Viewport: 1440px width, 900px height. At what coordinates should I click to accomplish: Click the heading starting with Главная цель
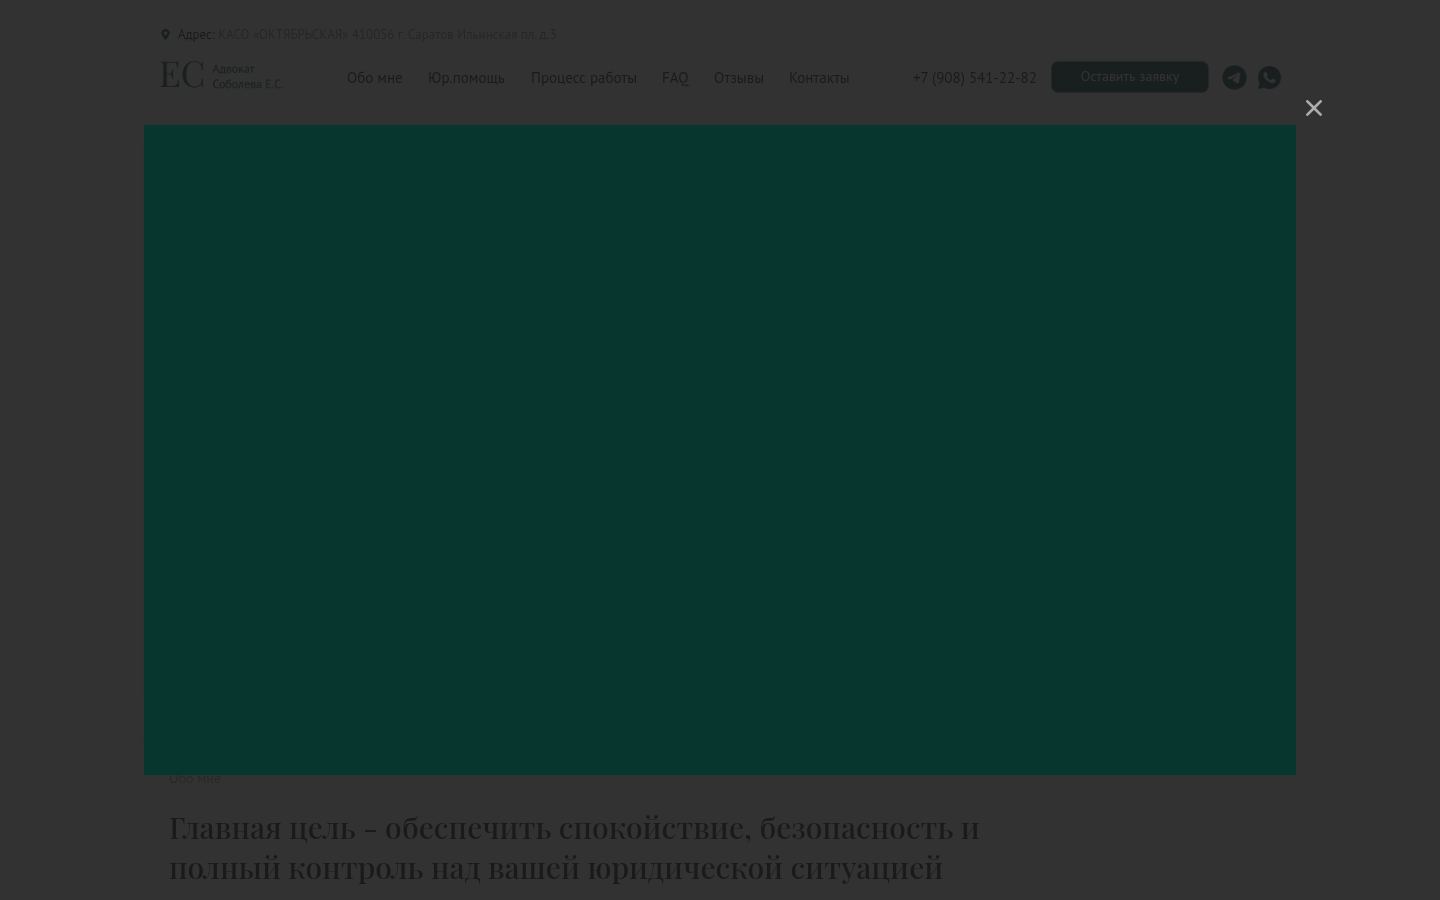[574, 848]
